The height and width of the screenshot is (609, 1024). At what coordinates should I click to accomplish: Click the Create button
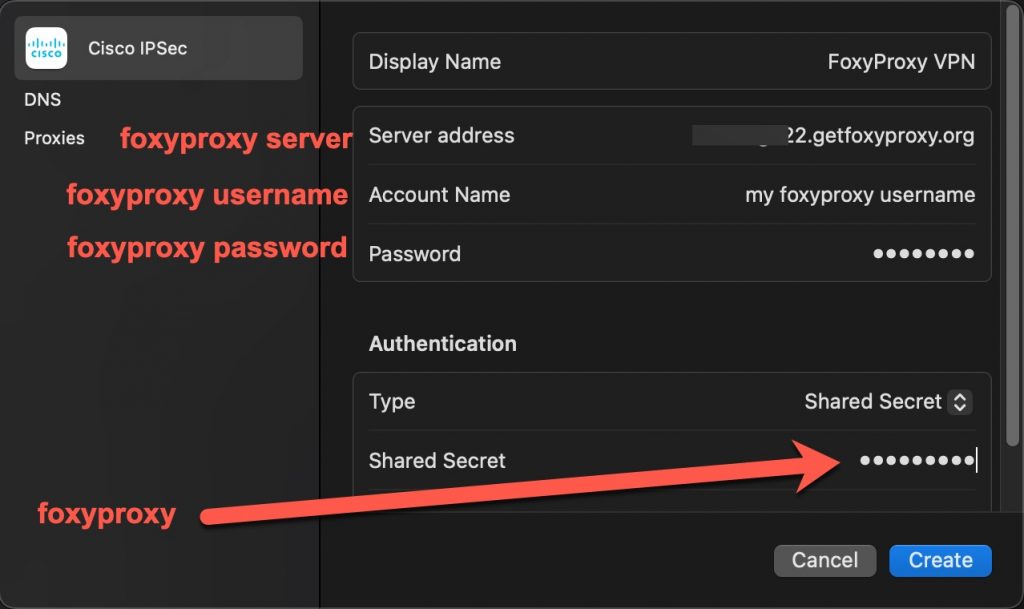coord(940,560)
